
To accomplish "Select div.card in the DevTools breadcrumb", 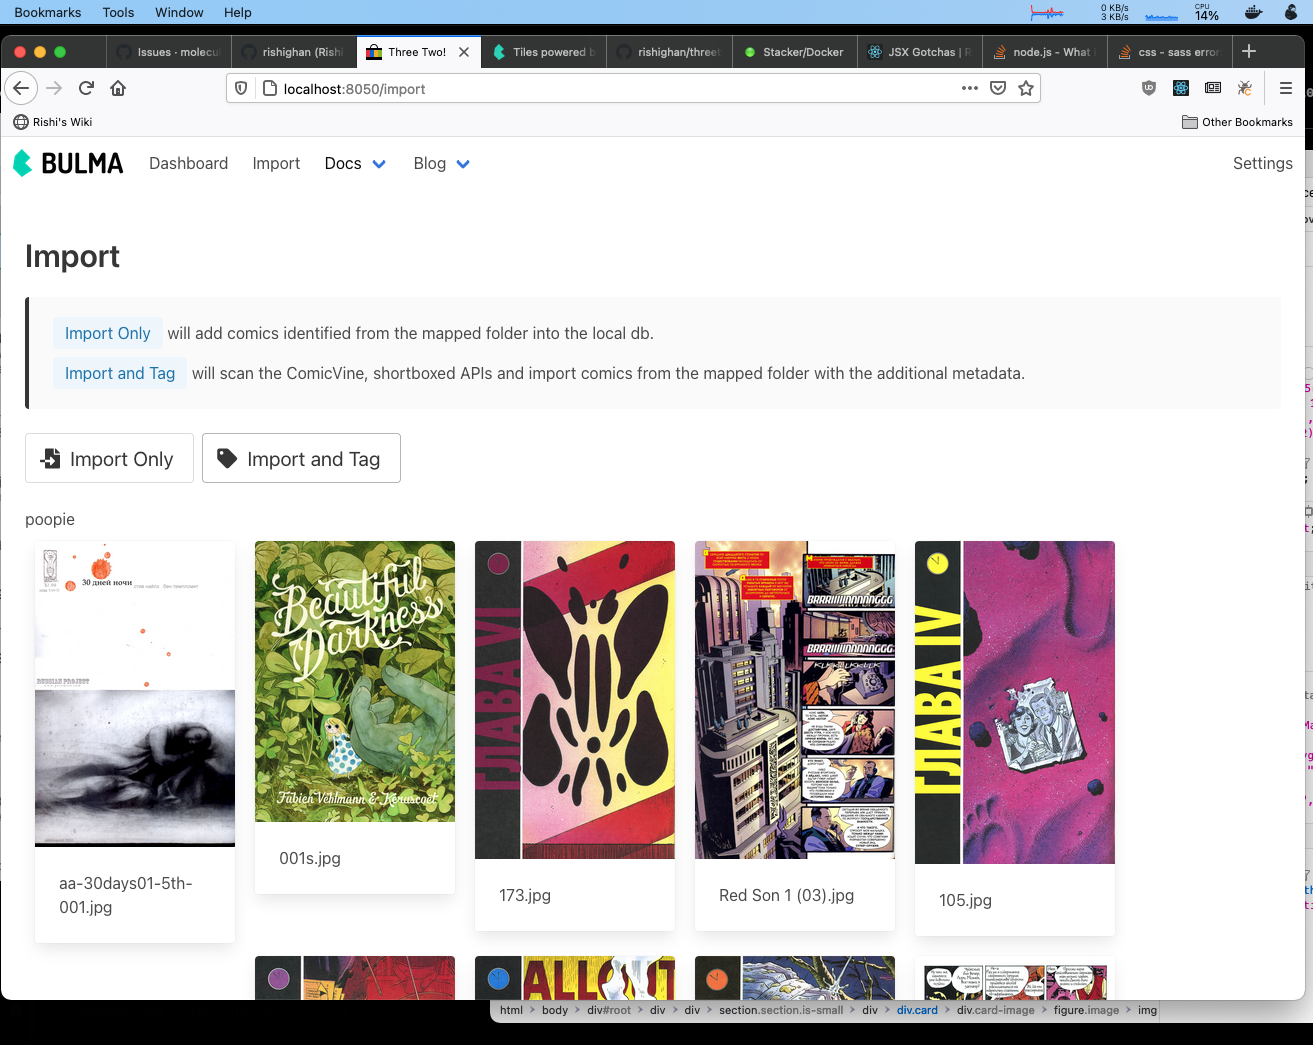I will tap(917, 1010).
